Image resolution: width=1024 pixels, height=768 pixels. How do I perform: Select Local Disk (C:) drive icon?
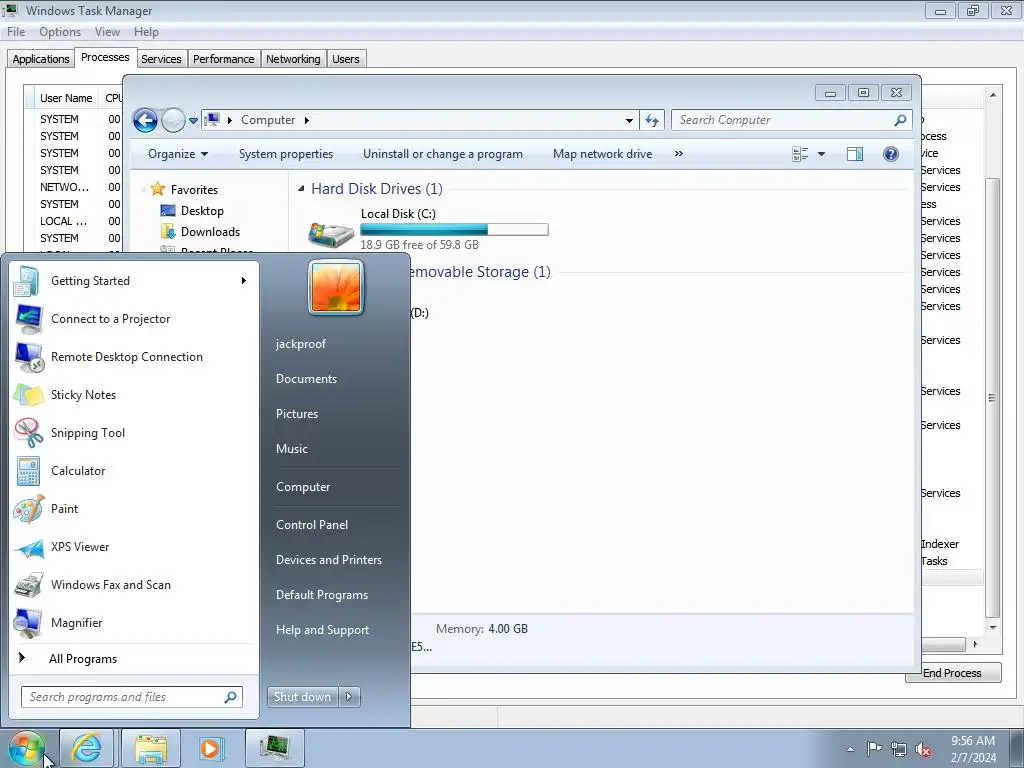[331, 234]
